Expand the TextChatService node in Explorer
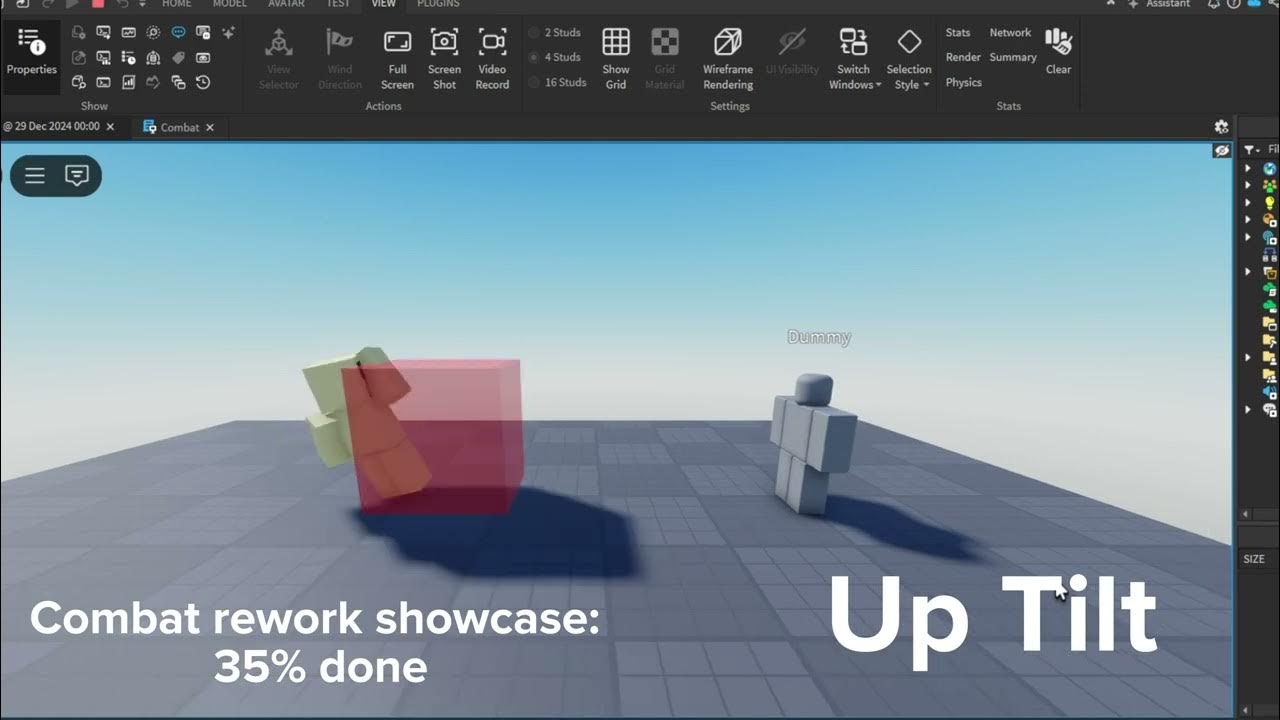 pyautogui.click(x=1248, y=409)
